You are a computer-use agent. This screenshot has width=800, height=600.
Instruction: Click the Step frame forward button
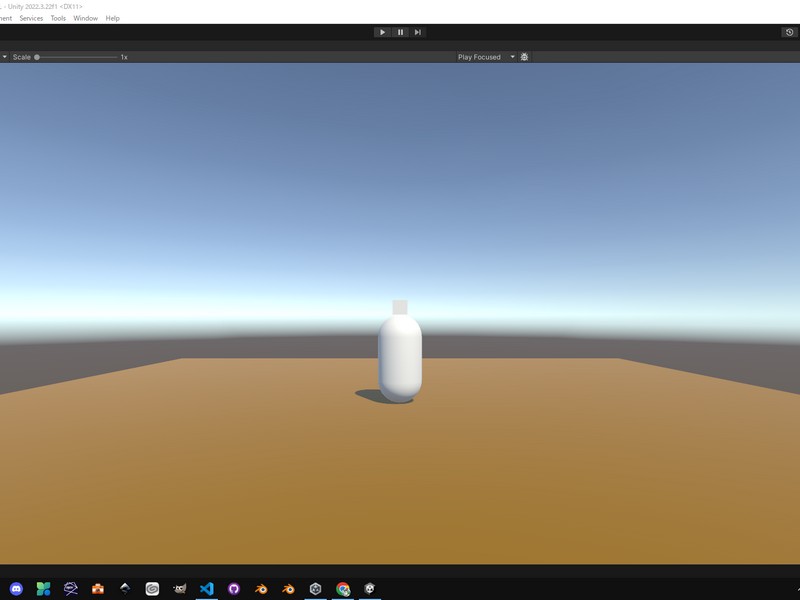click(418, 32)
